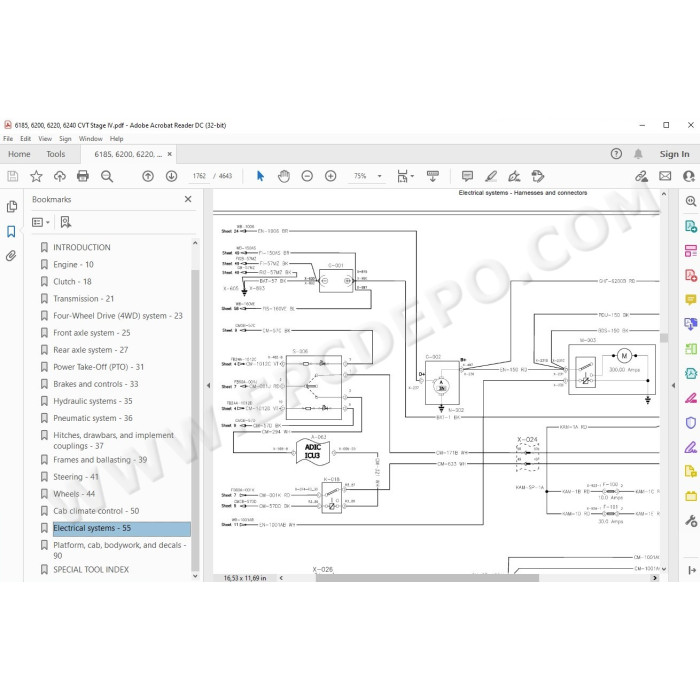Open the Brakes and controls - 33 bookmark
The image size is (700, 700).
coord(96,384)
